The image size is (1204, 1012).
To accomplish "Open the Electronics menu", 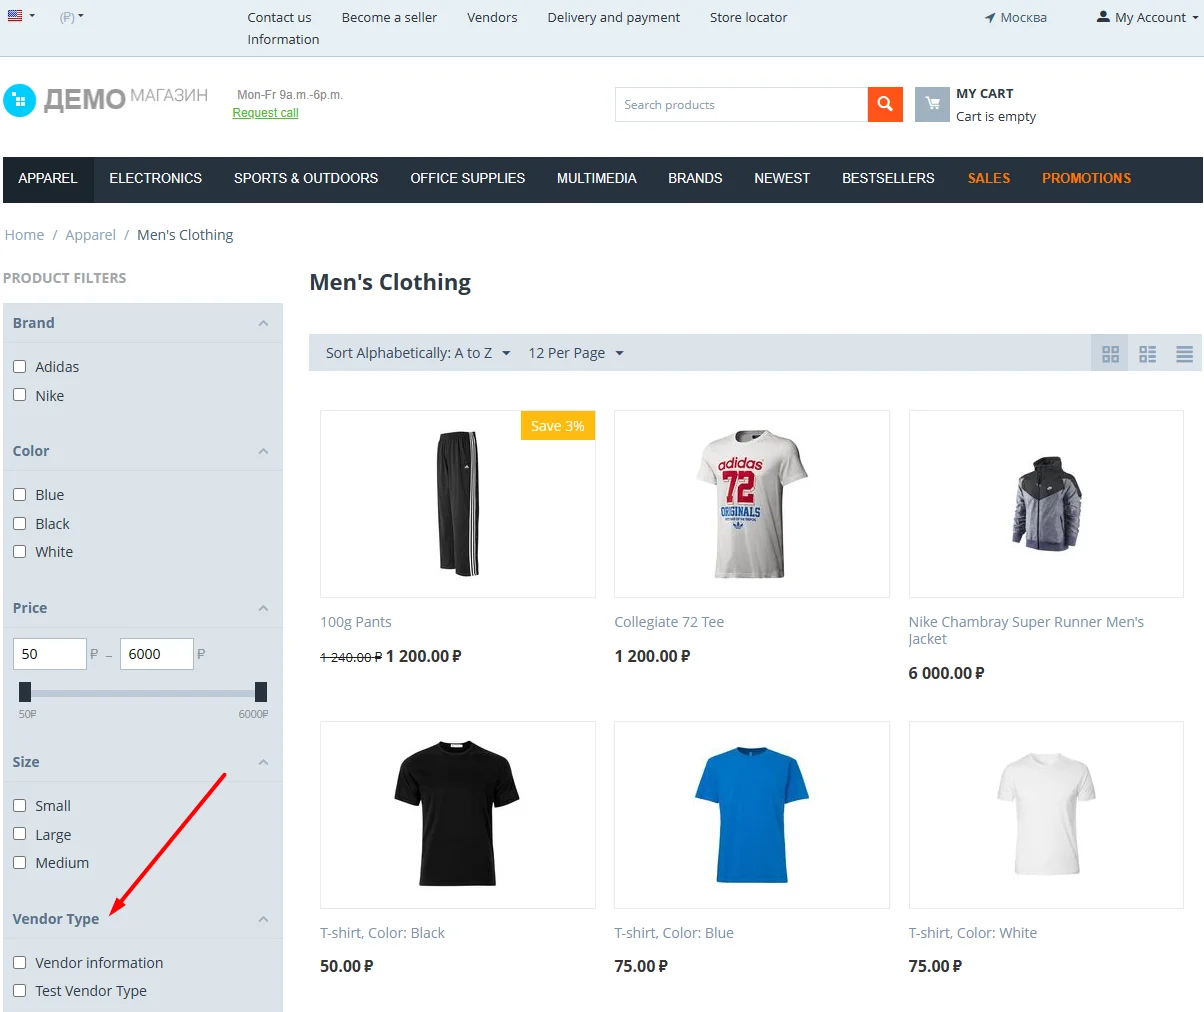I will point(155,178).
